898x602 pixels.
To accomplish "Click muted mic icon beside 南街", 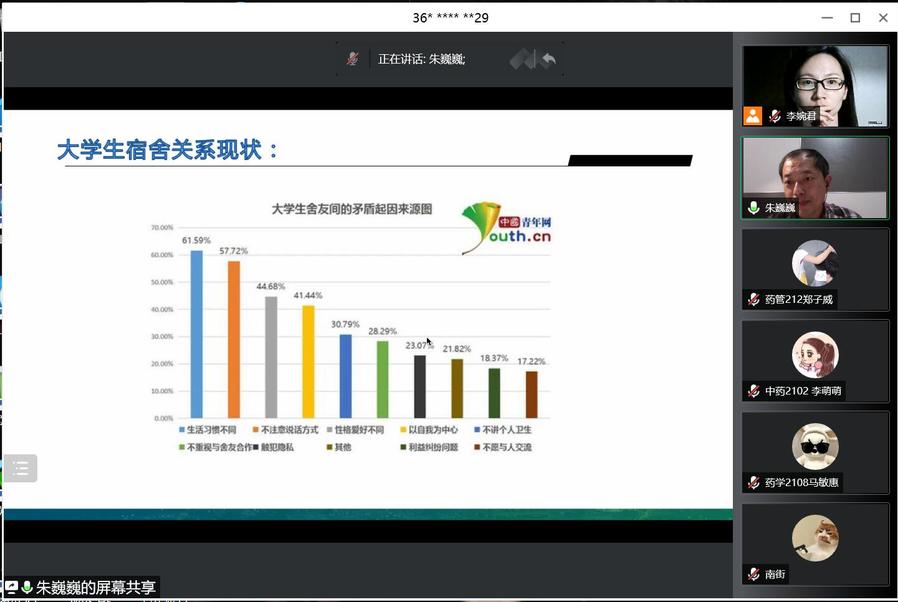I will tap(753, 574).
